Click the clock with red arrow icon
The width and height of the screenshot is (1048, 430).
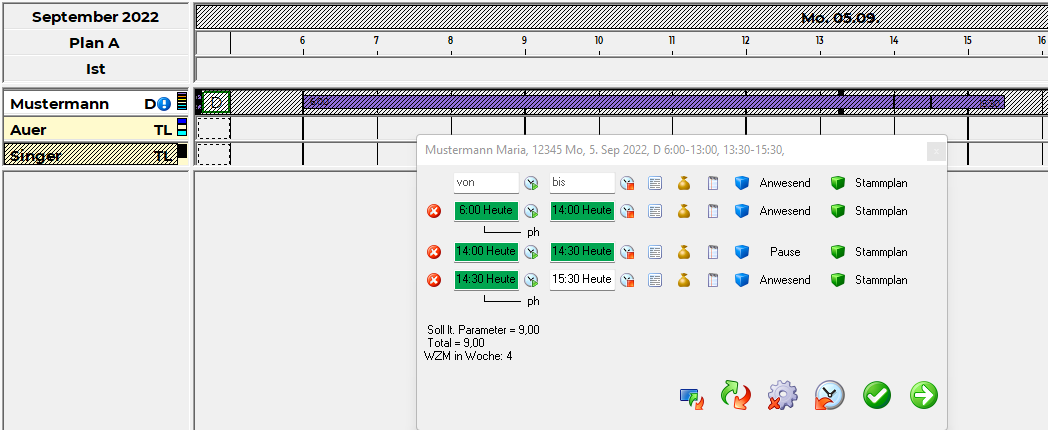click(x=829, y=396)
